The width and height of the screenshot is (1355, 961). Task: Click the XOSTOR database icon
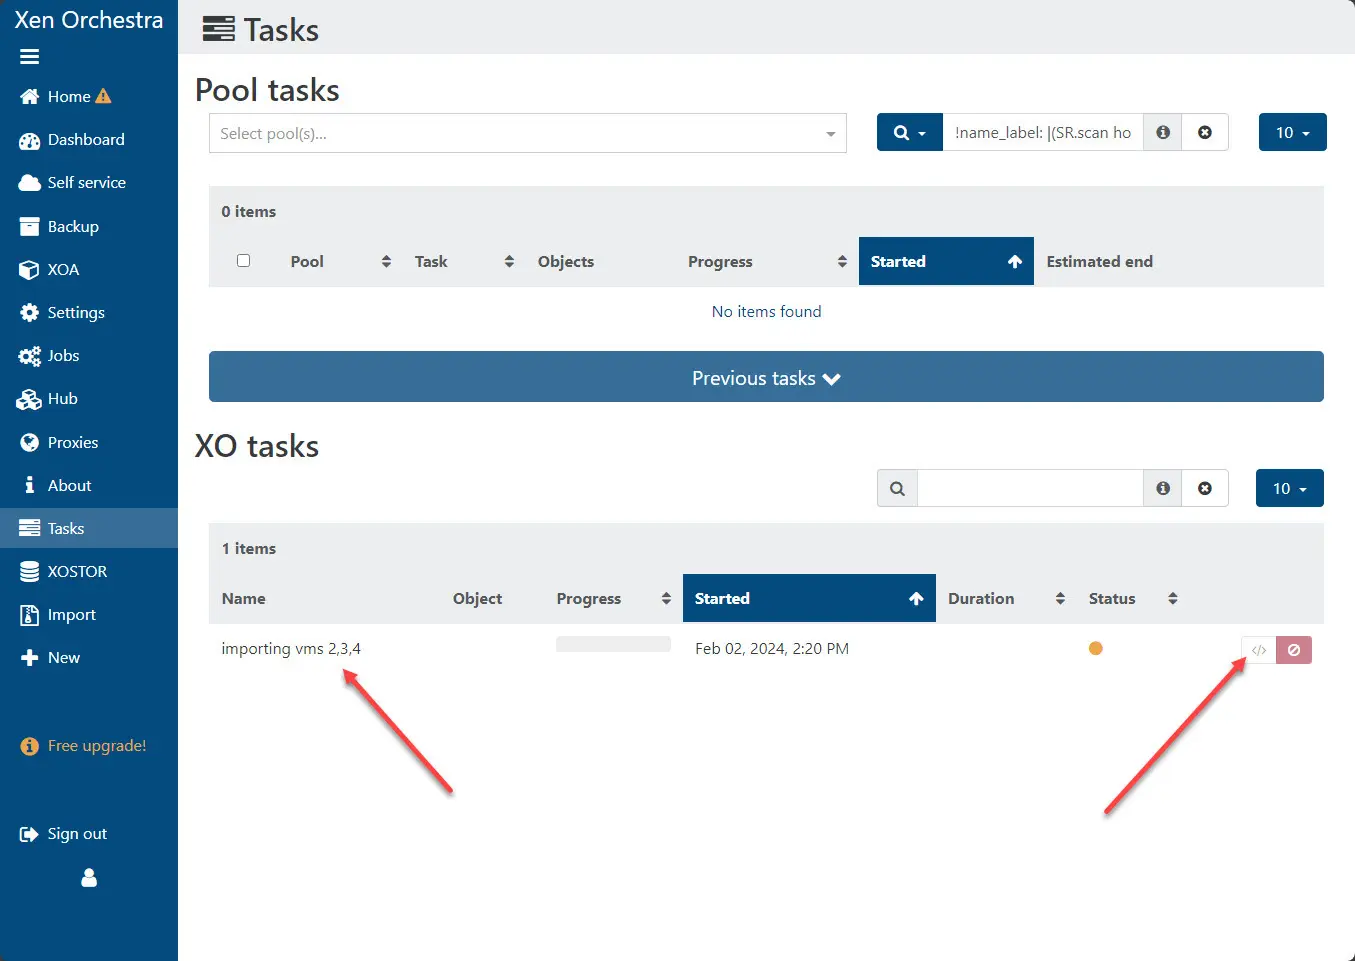tap(29, 571)
